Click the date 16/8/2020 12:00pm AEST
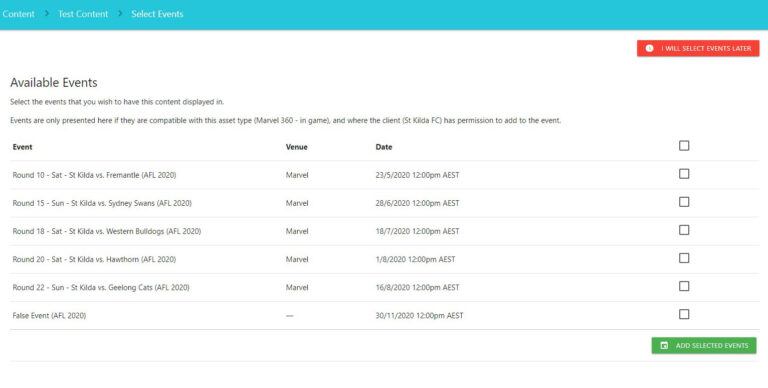This screenshot has height=388, width=768. coord(417,288)
